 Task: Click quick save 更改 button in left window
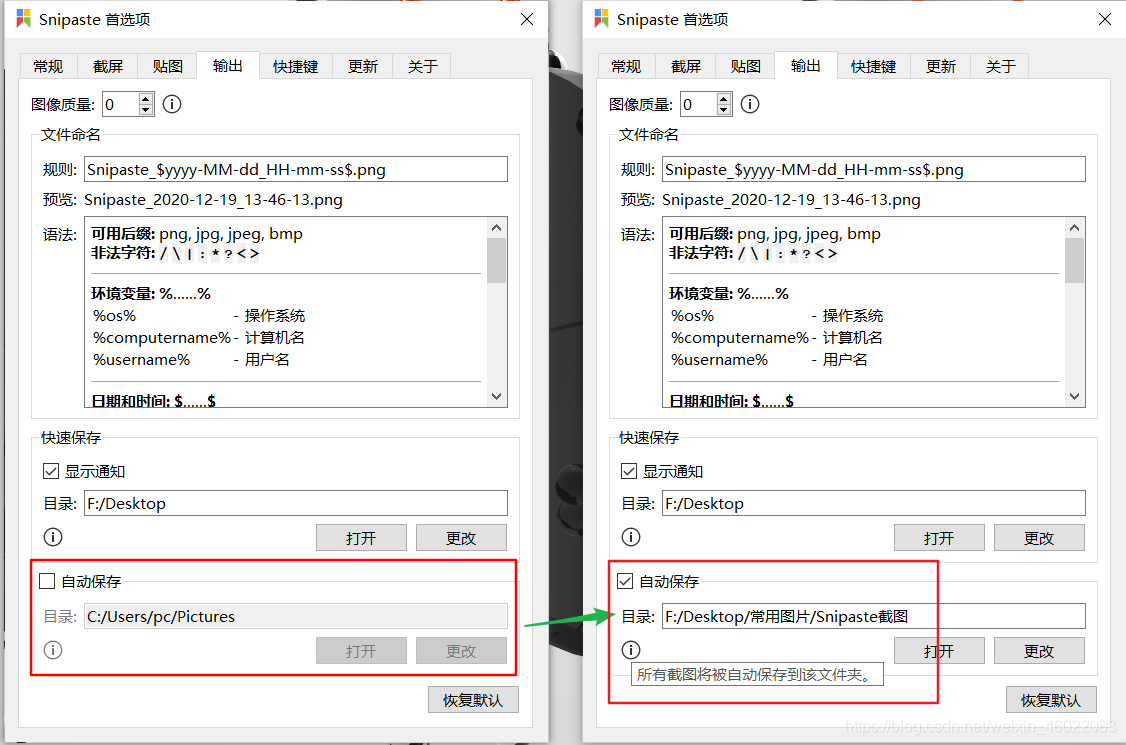[461, 537]
